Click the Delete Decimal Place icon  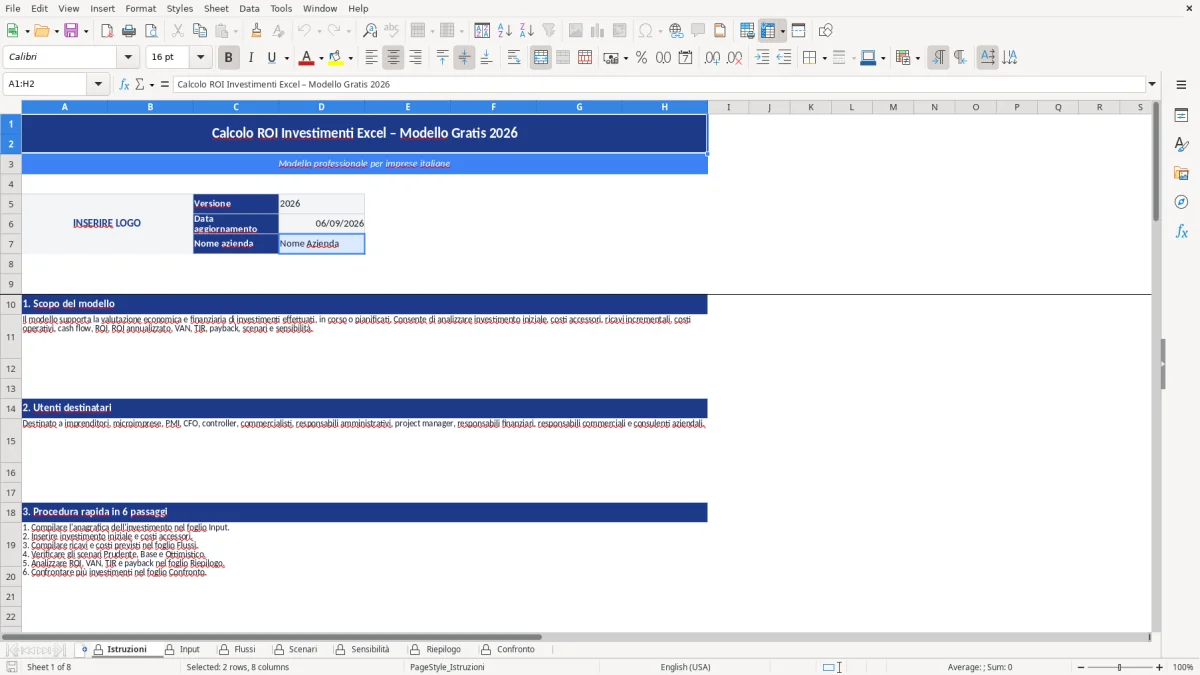(x=734, y=58)
